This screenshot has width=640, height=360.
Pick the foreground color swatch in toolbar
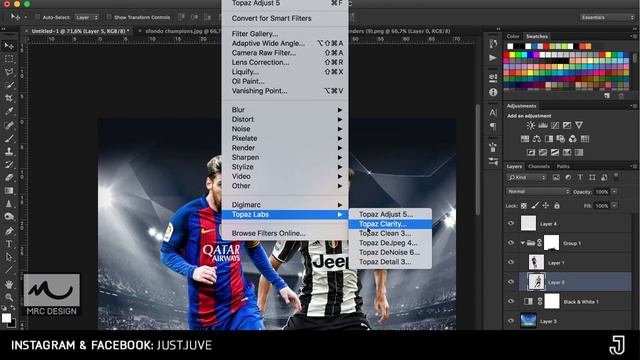click(x=7, y=318)
